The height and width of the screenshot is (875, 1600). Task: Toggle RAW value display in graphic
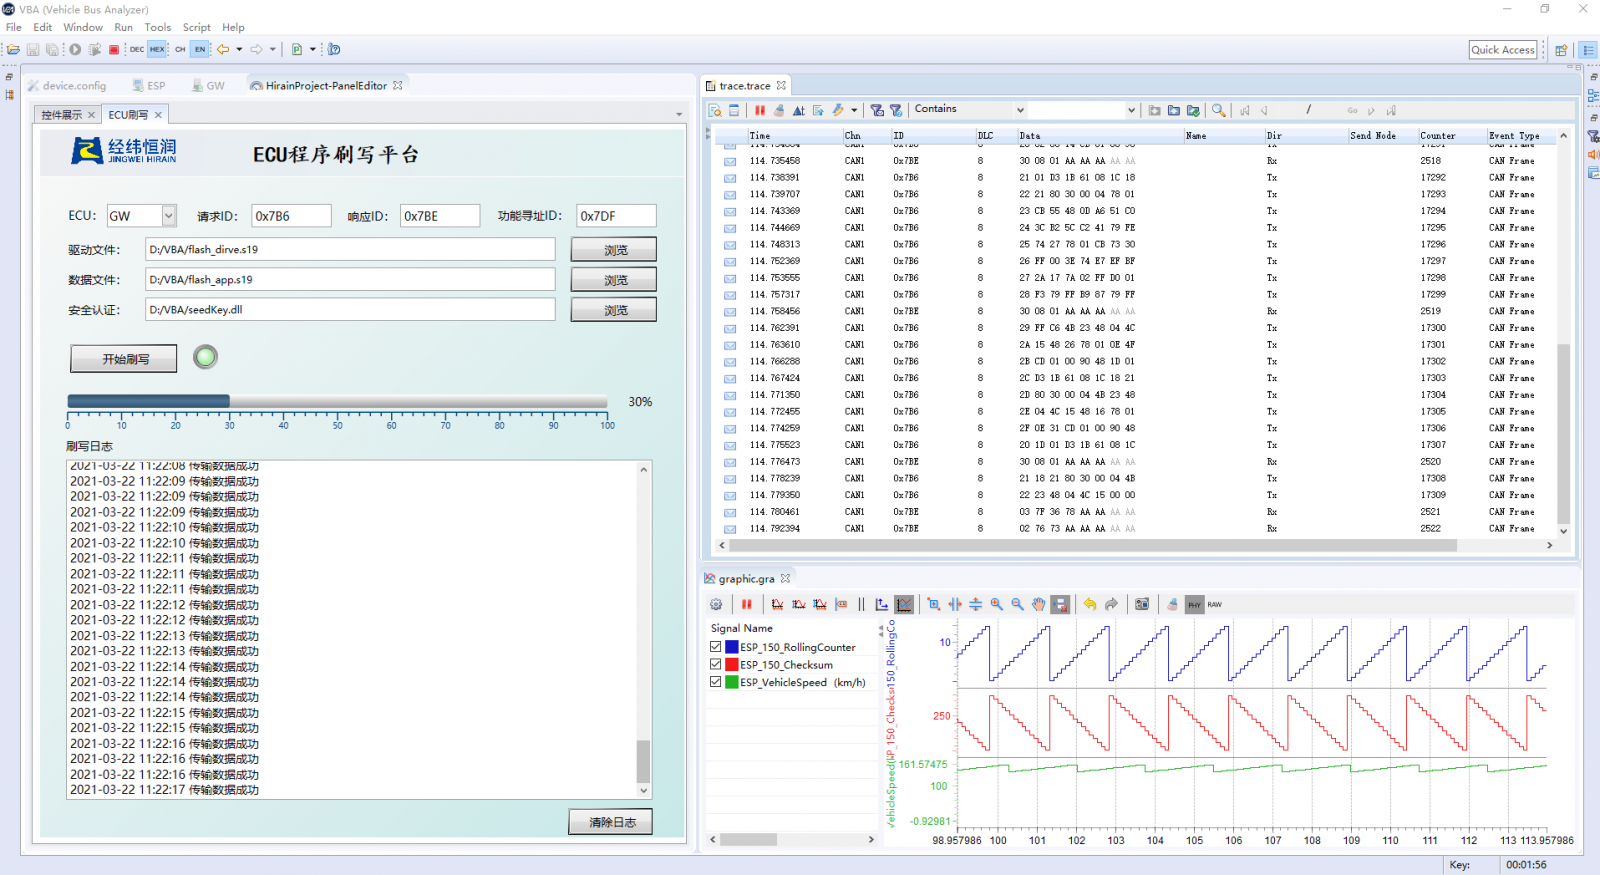tap(1215, 604)
